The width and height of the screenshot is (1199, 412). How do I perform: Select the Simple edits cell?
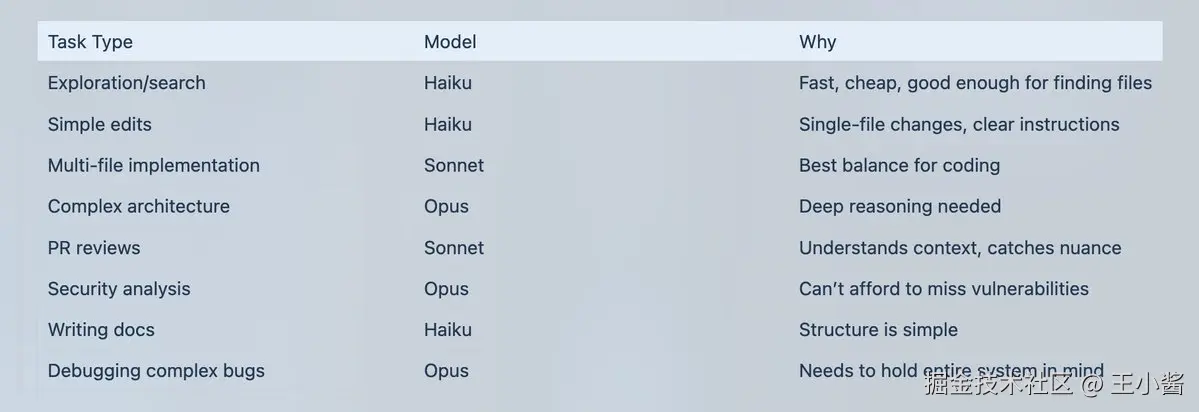[99, 124]
